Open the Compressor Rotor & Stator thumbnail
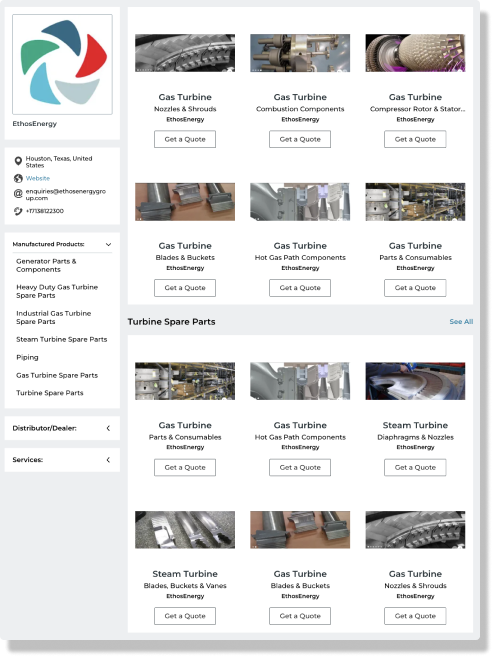This screenshot has height=656, width=492. 415,53
